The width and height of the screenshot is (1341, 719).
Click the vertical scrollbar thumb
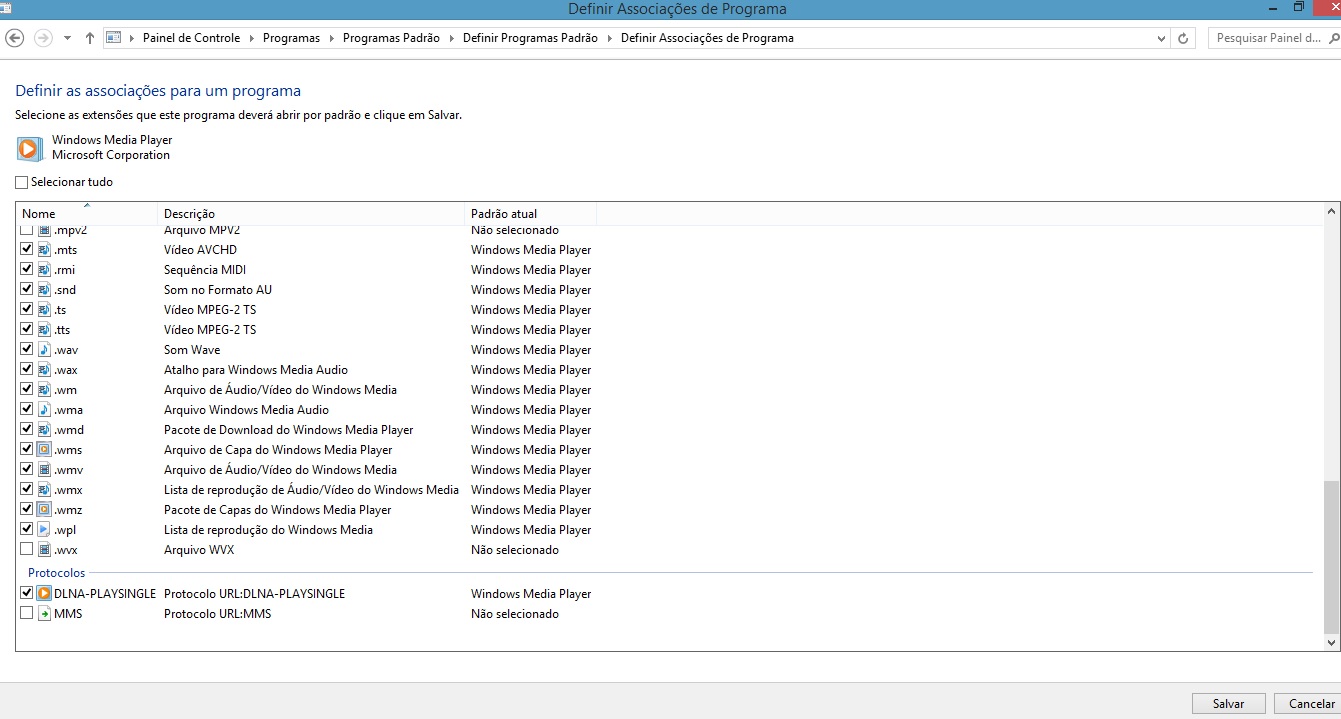coord(1331,556)
